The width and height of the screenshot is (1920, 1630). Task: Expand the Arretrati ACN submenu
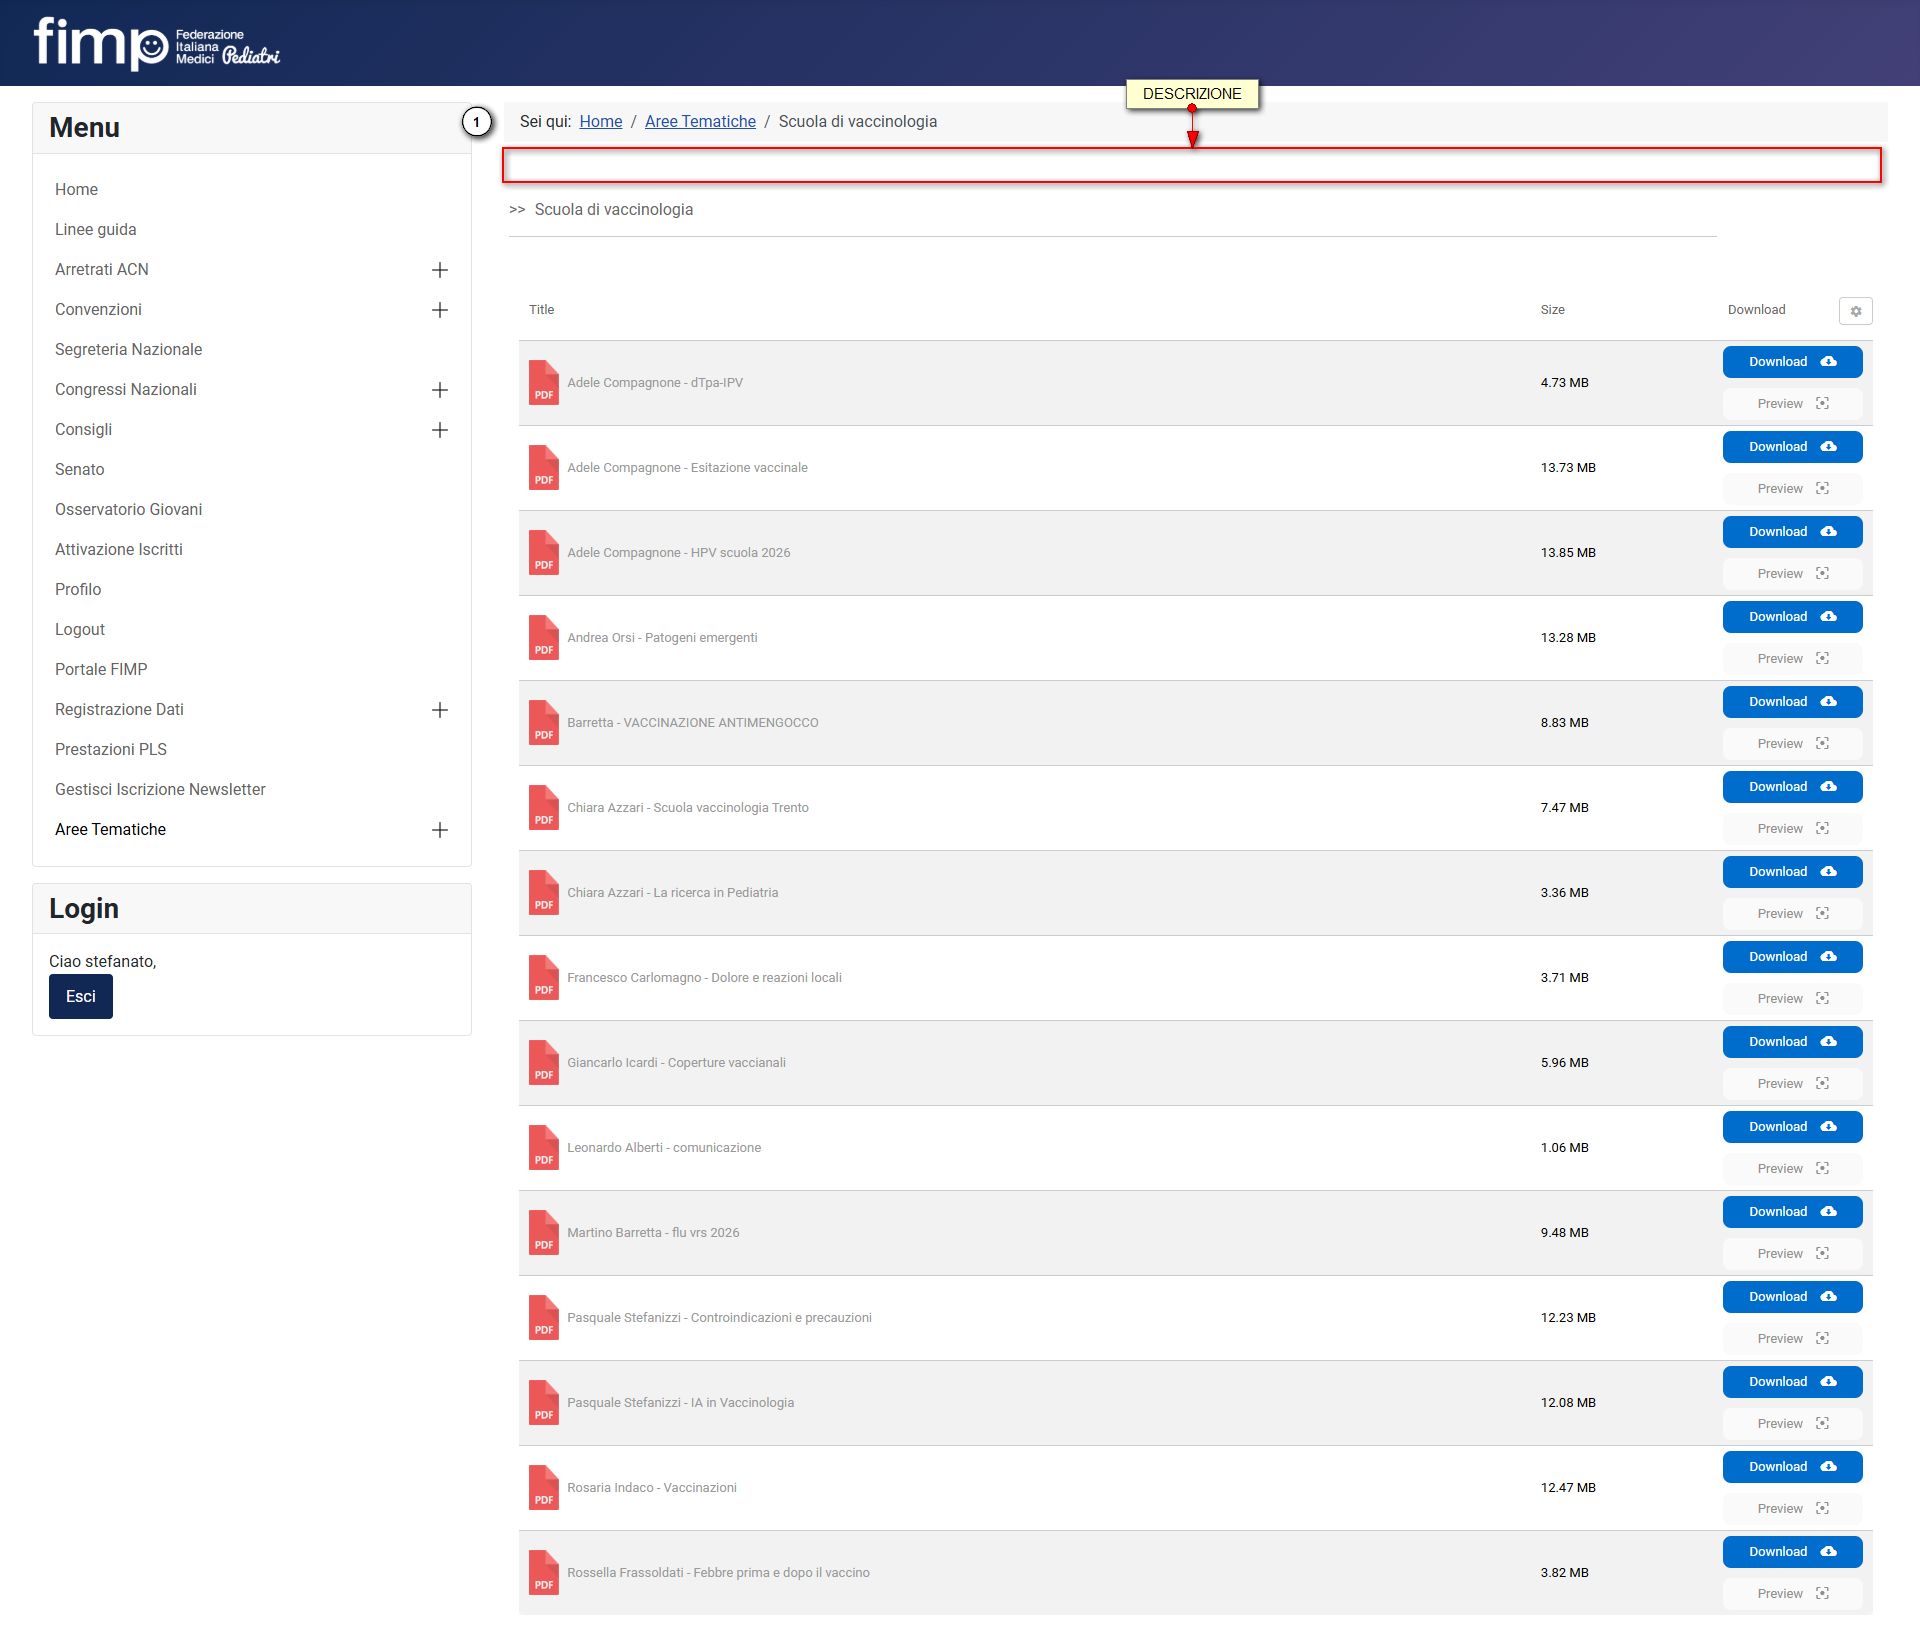point(439,270)
